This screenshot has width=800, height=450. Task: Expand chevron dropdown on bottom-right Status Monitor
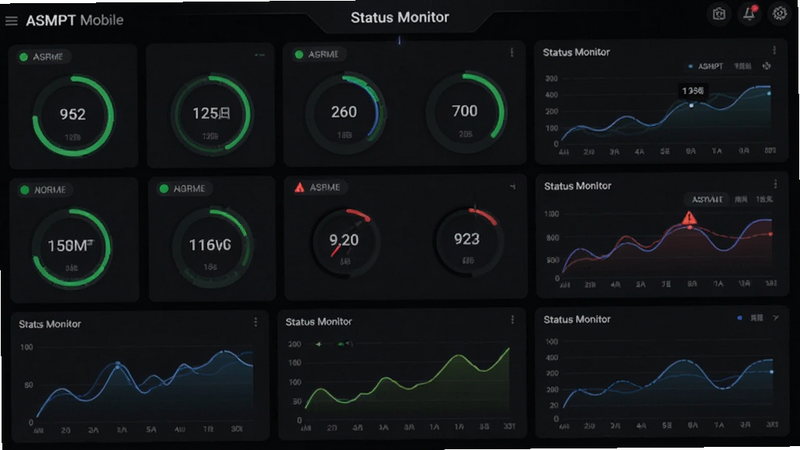coord(776,318)
